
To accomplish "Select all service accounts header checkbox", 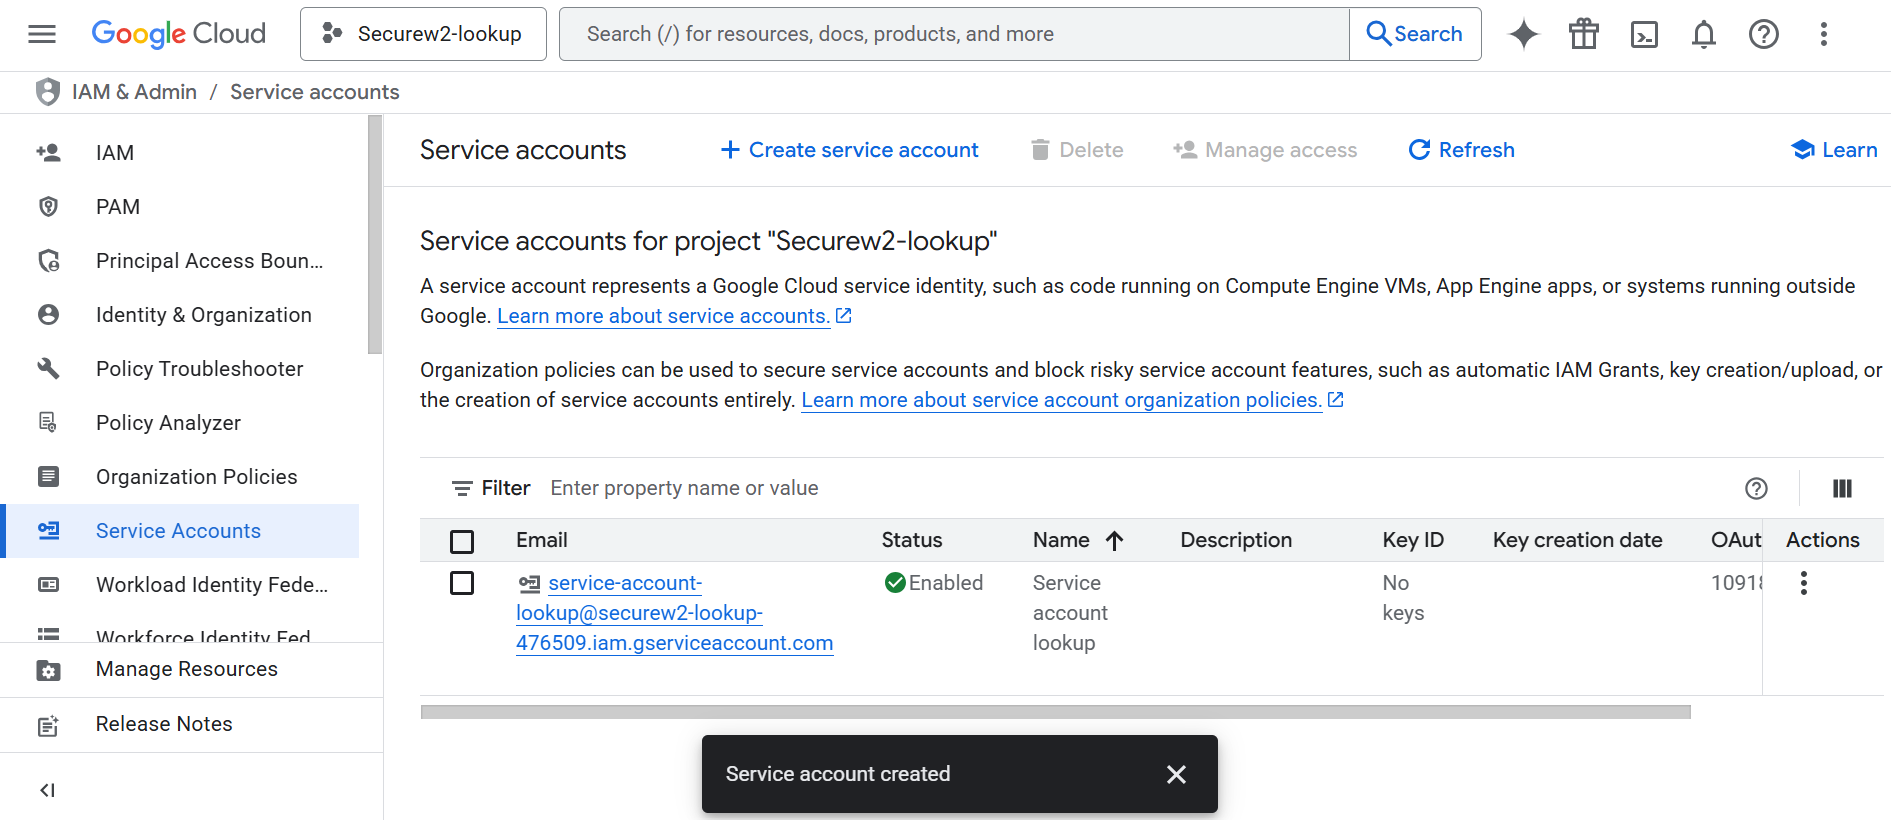I will [462, 541].
